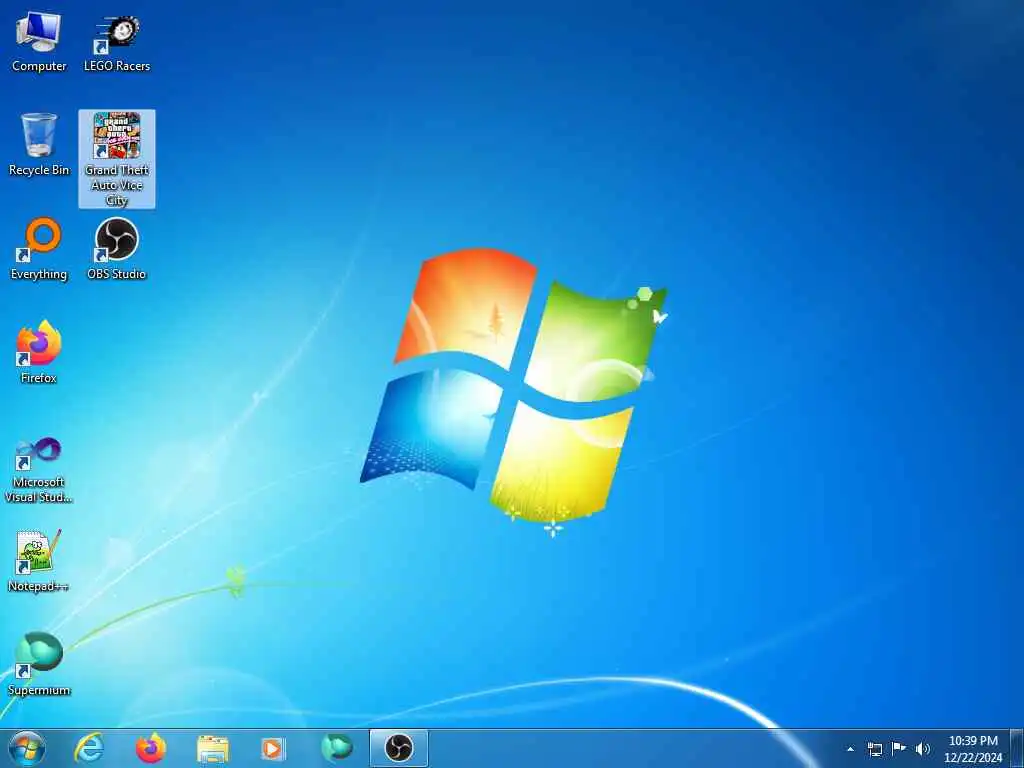This screenshot has height=768, width=1024.
Task: Open the network status tray icon
Action: [874, 749]
